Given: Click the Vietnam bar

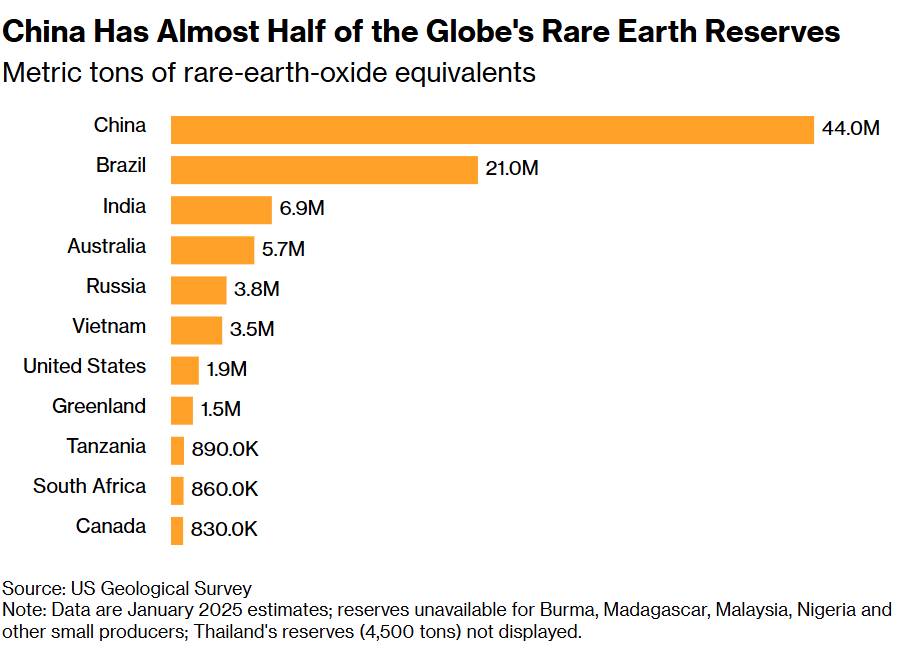Looking at the screenshot, I should click(196, 330).
